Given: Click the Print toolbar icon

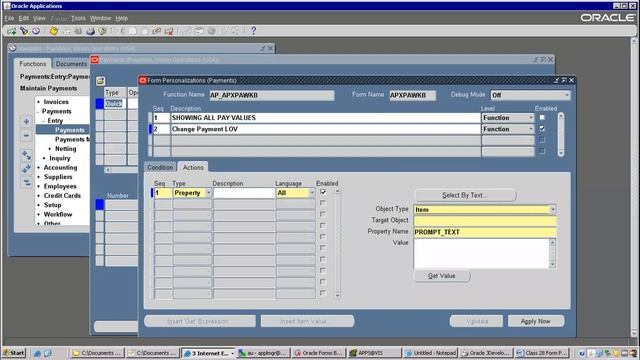Looking at the screenshot, I should tap(90, 31).
